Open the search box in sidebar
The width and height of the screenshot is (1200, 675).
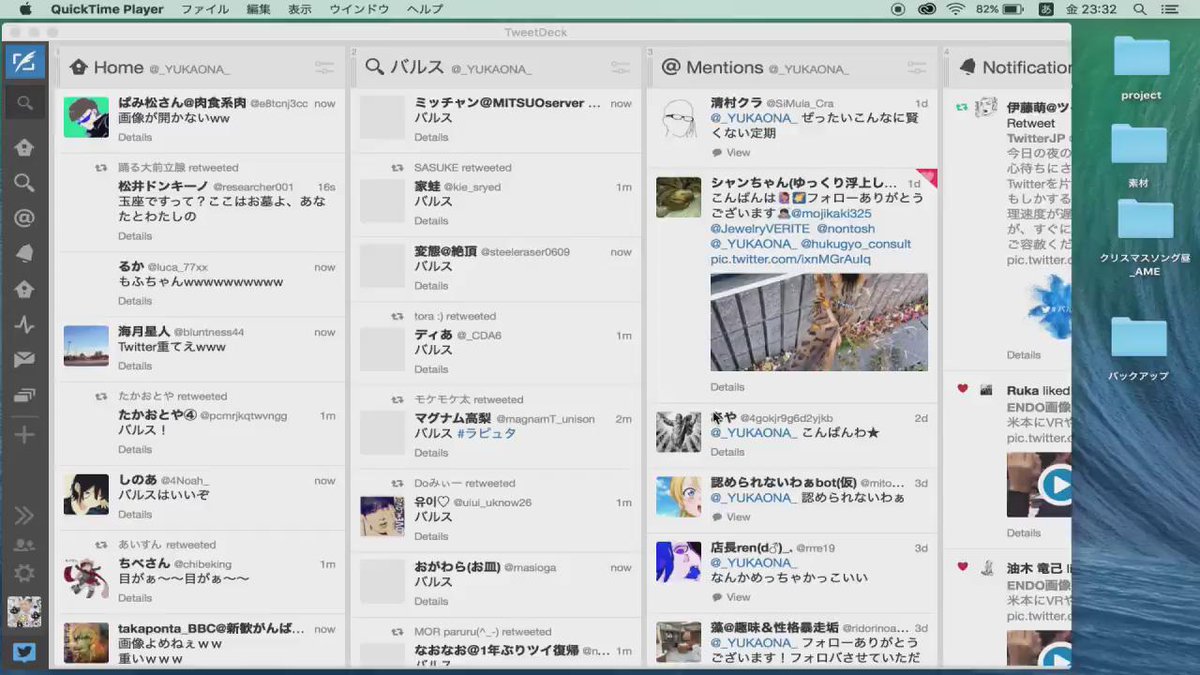coord(24,103)
